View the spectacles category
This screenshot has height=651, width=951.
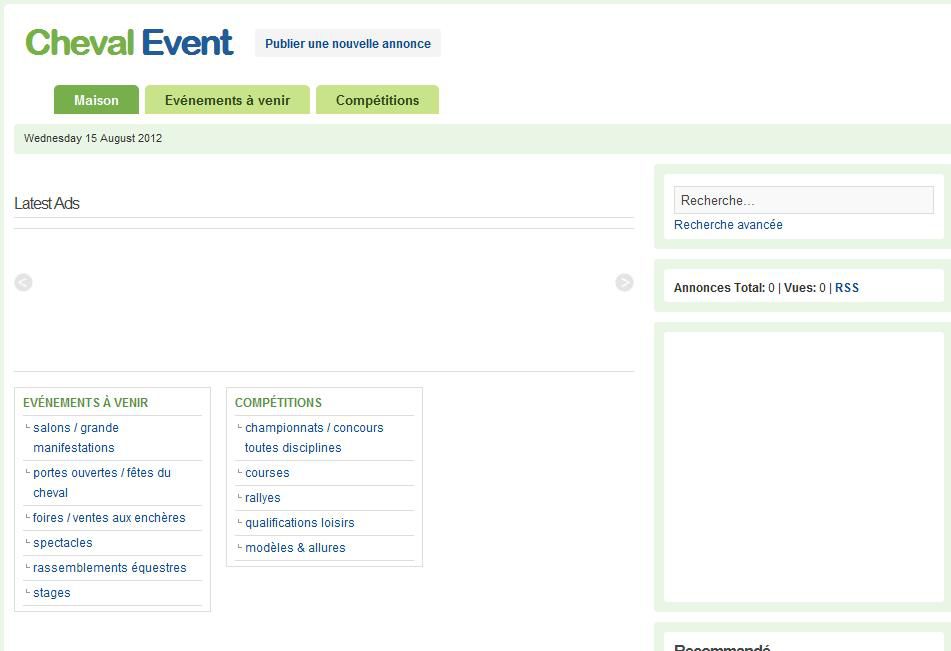[x=62, y=543]
